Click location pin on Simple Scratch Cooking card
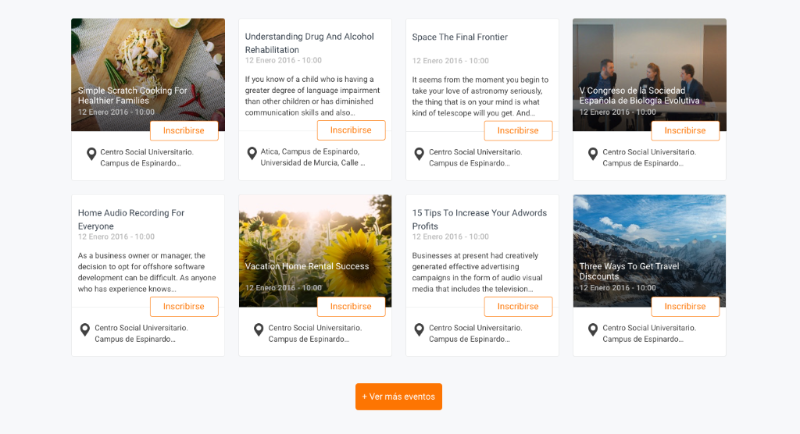 point(85,154)
